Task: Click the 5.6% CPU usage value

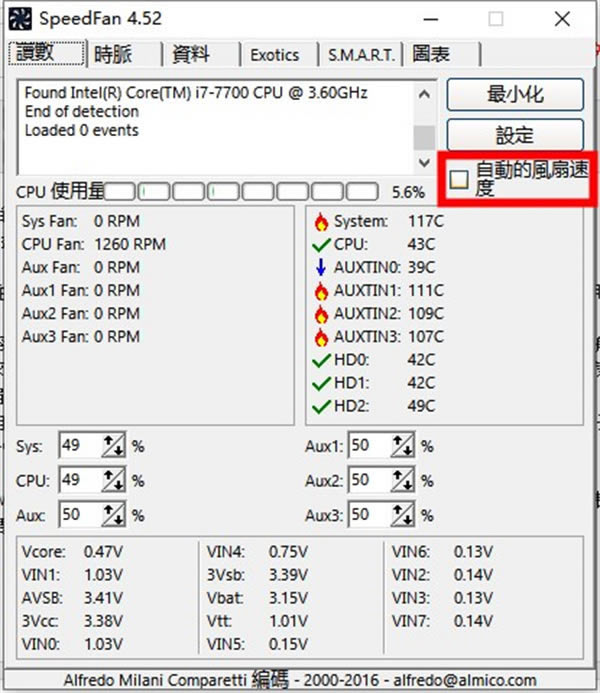Action: [x=408, y=192]
